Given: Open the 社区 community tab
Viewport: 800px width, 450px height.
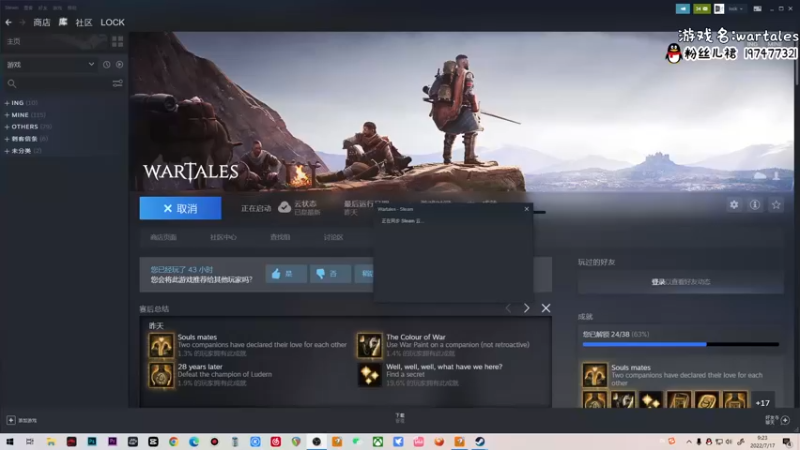Looking at the screenshot, I should coord(84,22).
